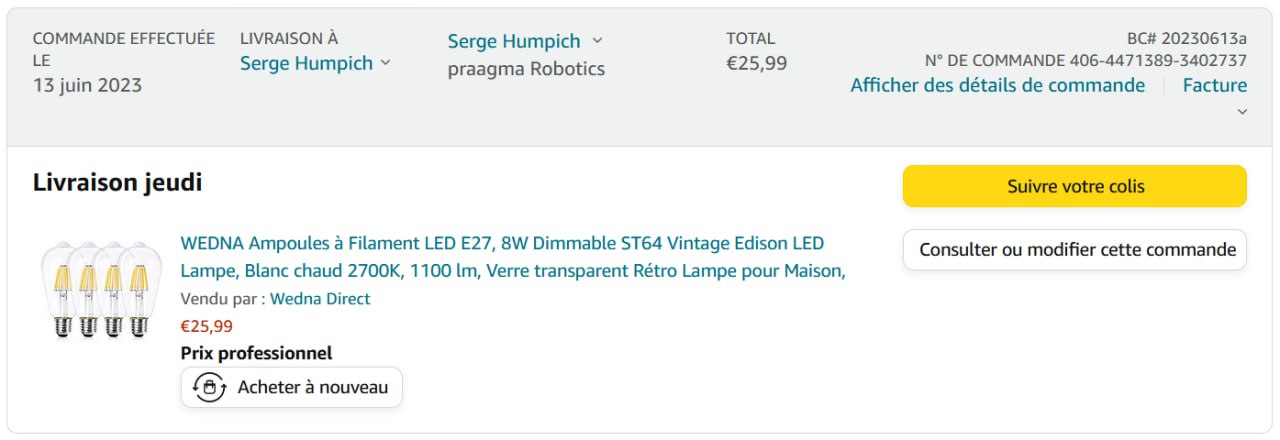The height and width of the screenshot is (440, 1280).
Task: Open the Facture link
Action: (1214, 85)
